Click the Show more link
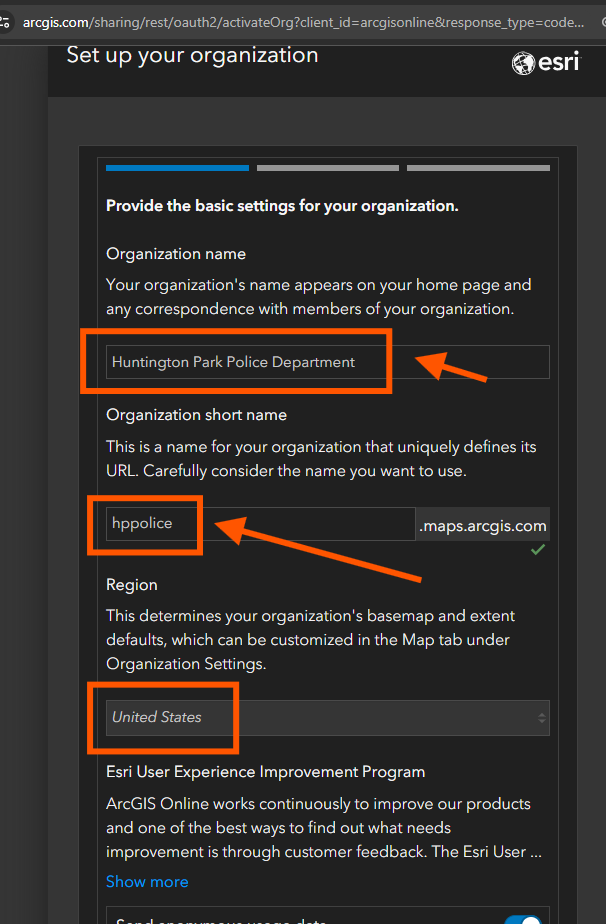Viewport: 606px width, 924px height. click(x=147, y=882)
